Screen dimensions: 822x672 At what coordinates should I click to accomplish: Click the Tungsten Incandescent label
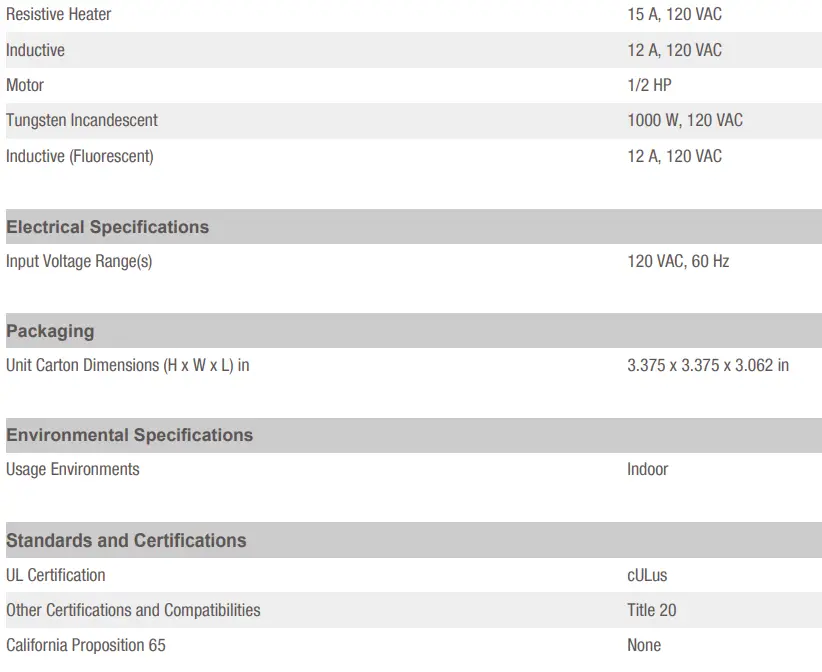pyautogui.click(x=82, y=120)
